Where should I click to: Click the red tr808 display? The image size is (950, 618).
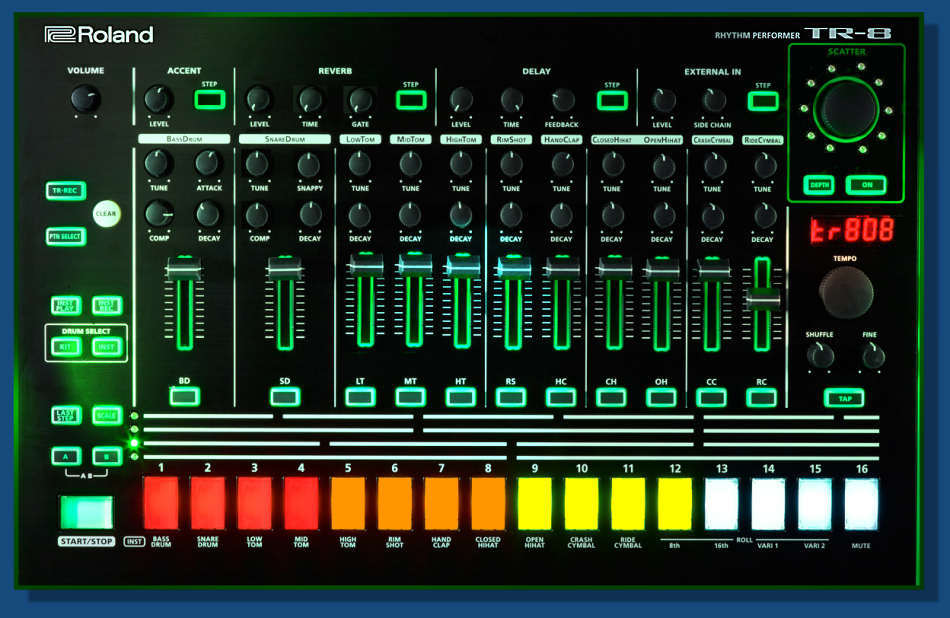pyautogui.click(x=852, y=230)
